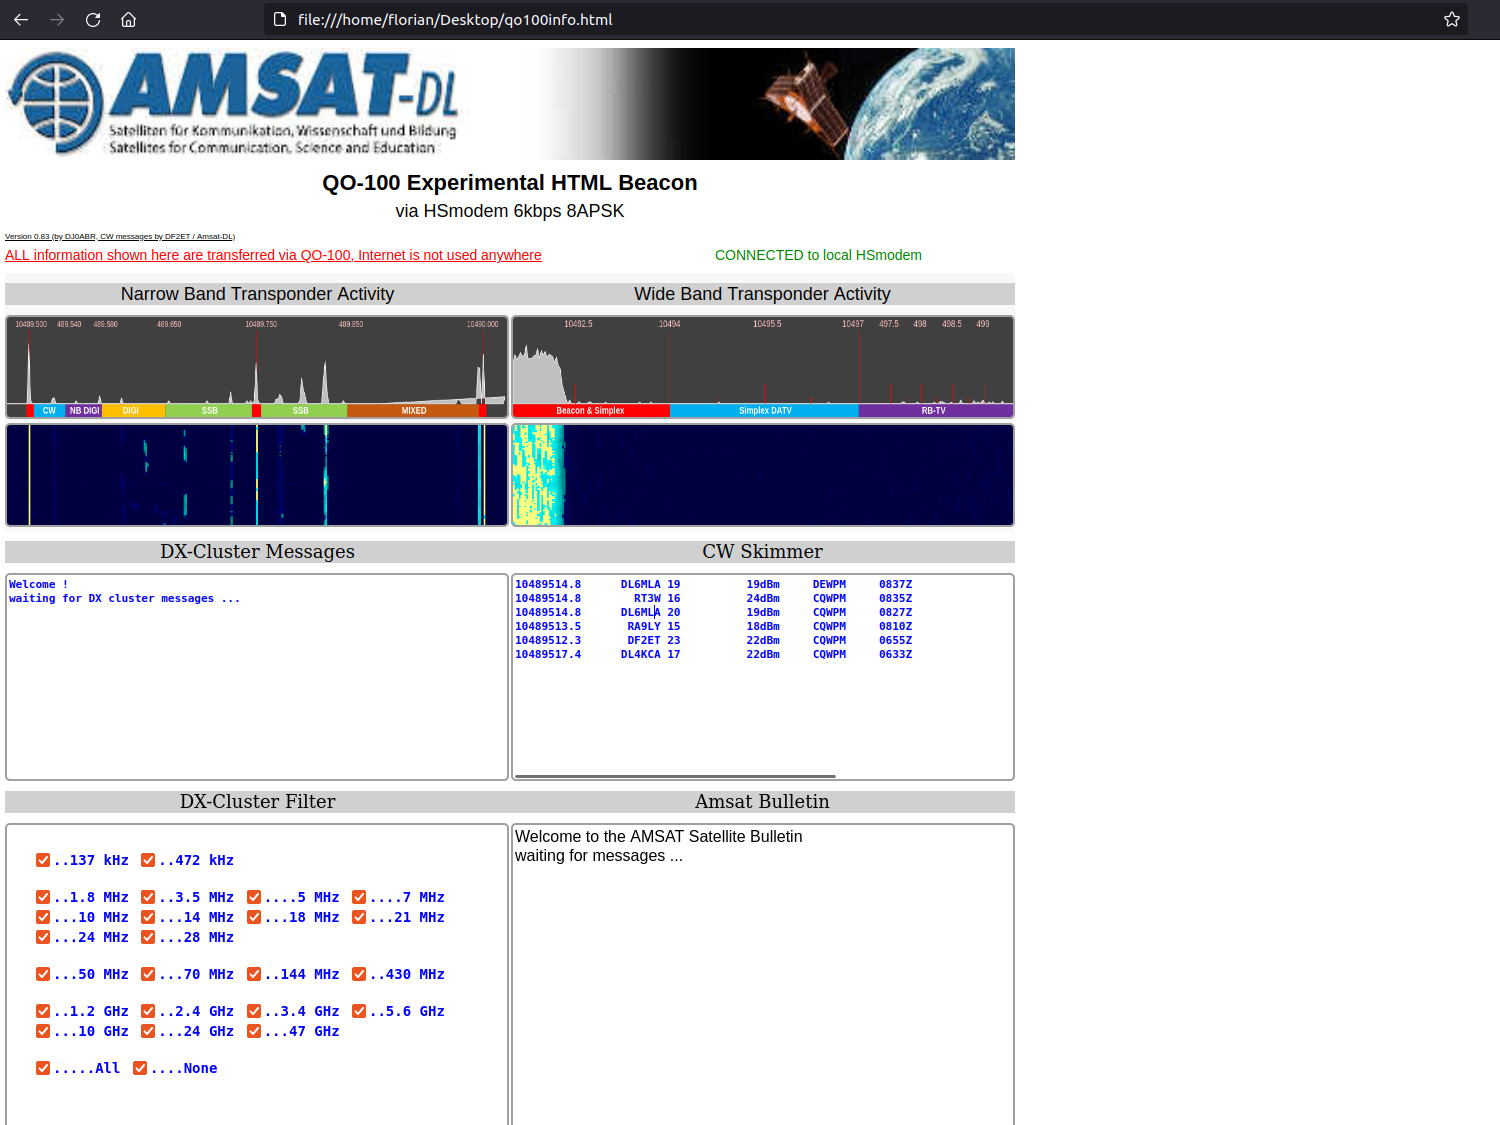Click the browser forward arrow
Screen dimensions: 1500x1125
point(57,19)
